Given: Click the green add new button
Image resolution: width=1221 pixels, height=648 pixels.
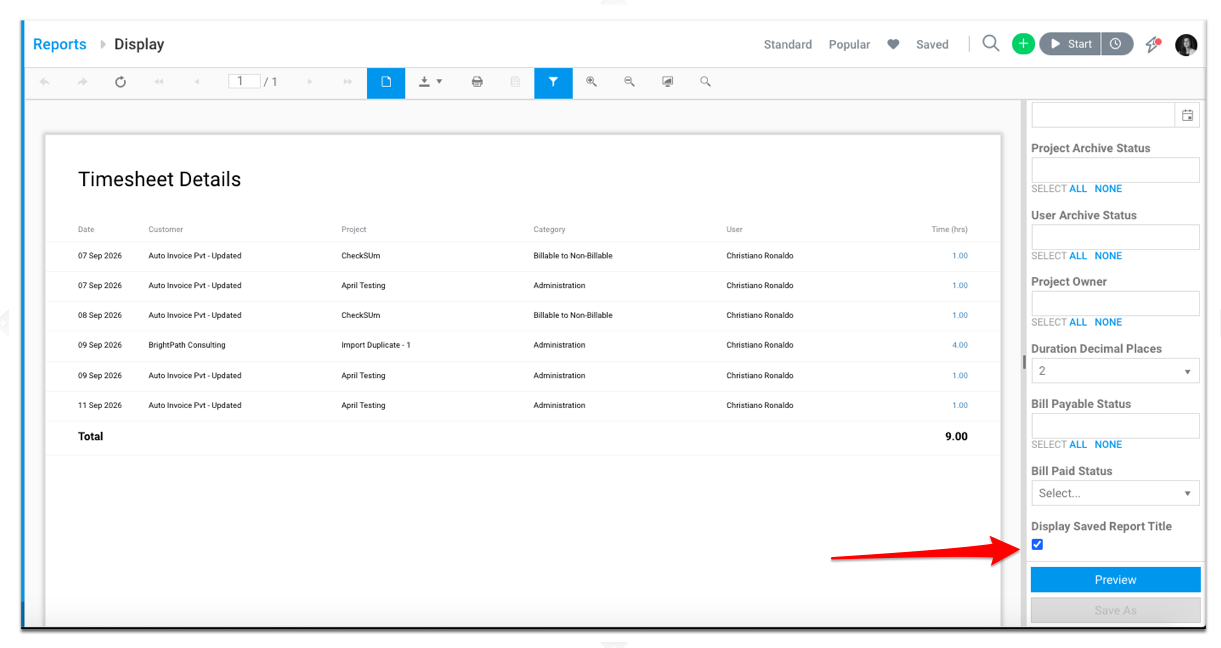Looking at the screenshot, I should tap(1023, 44).
